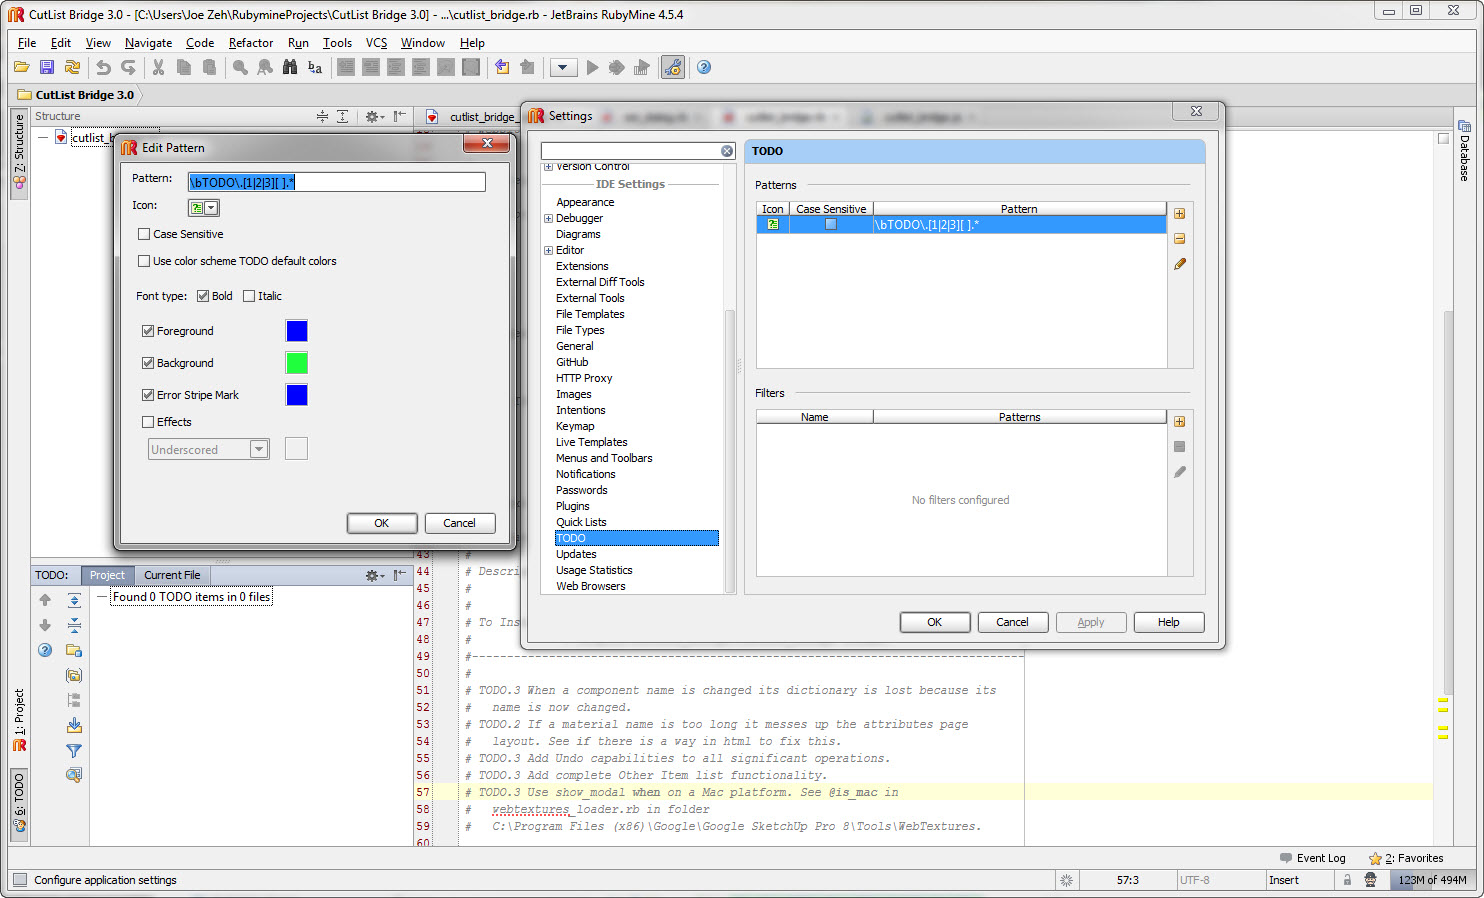Click the Pattern text input field
Screen dimensions: 1484x898
pos(336,182)
